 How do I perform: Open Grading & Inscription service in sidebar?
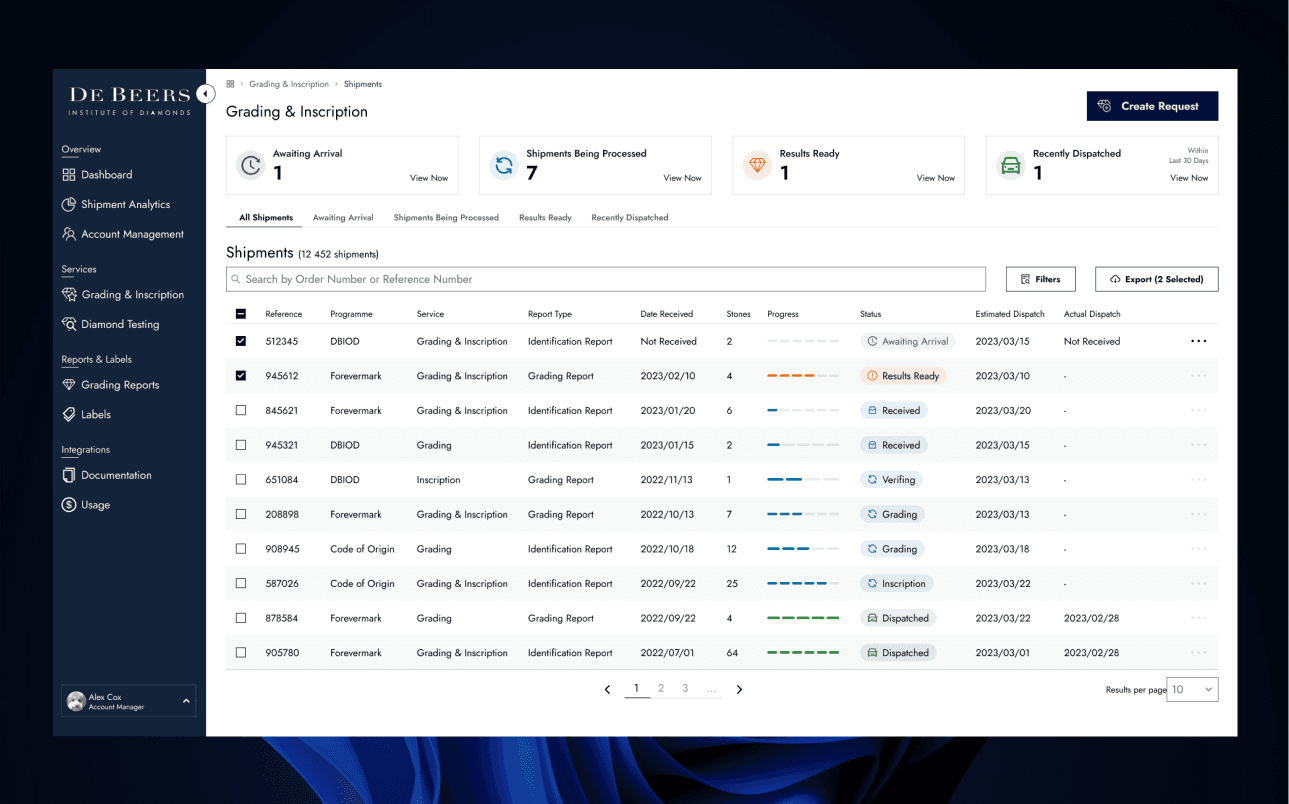[123, 295]
